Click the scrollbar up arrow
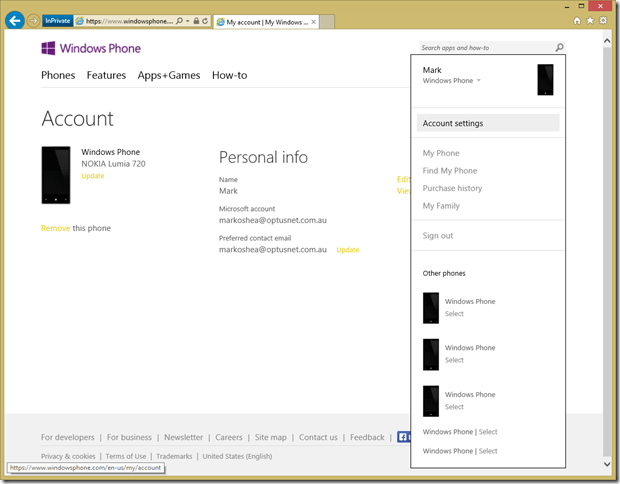 pyautogui.click(x=607, y=40)
